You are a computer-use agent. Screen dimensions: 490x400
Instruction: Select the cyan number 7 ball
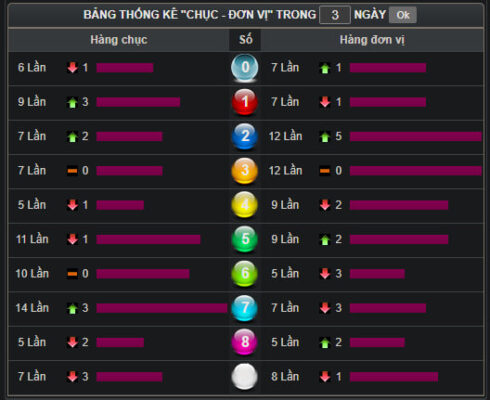[245, 308]
